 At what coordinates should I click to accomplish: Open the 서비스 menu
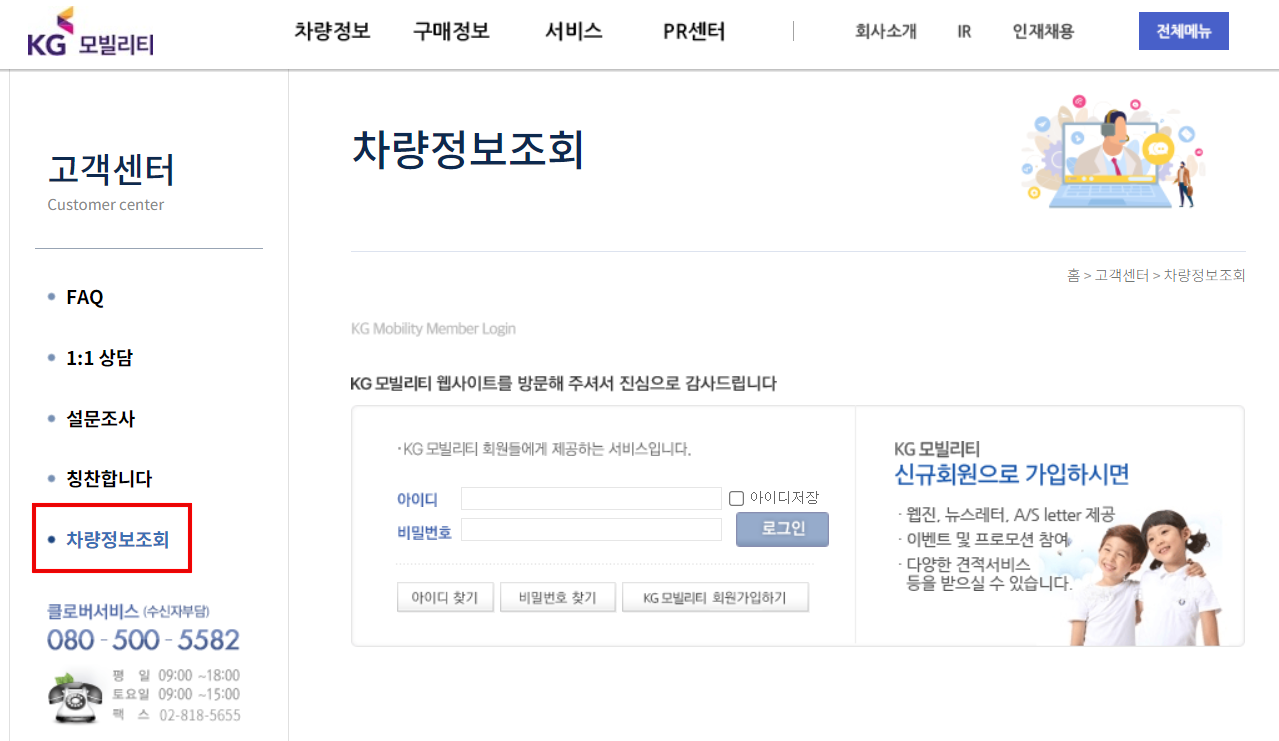[x=573, y=31]
